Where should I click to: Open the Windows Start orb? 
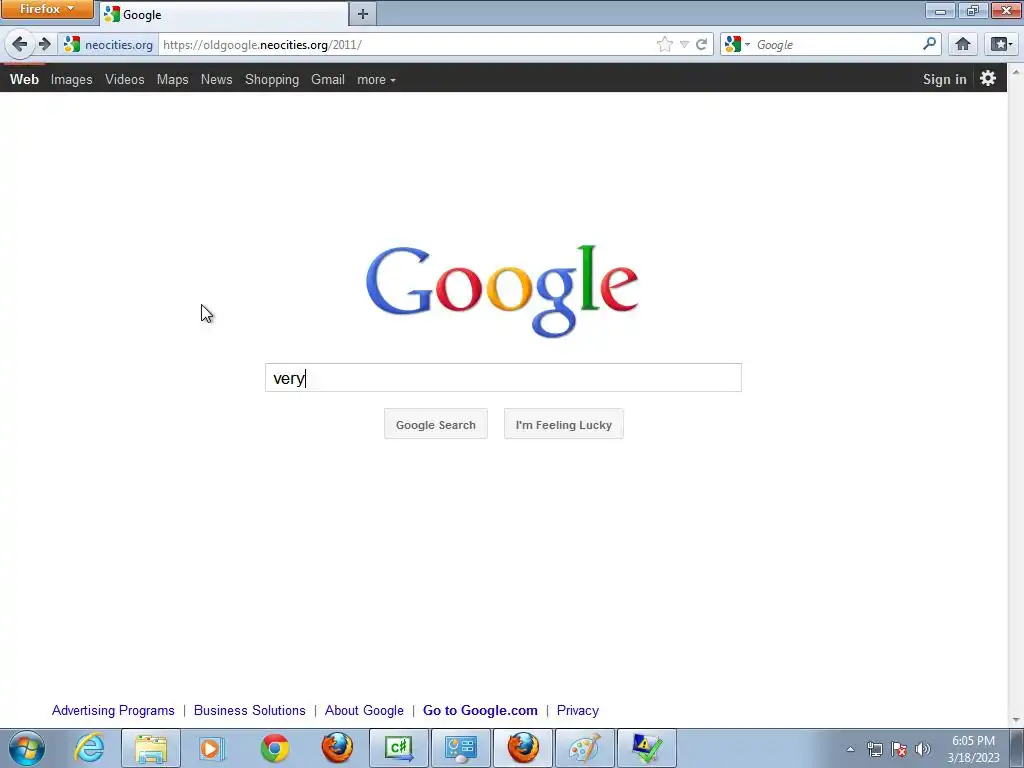27,748
